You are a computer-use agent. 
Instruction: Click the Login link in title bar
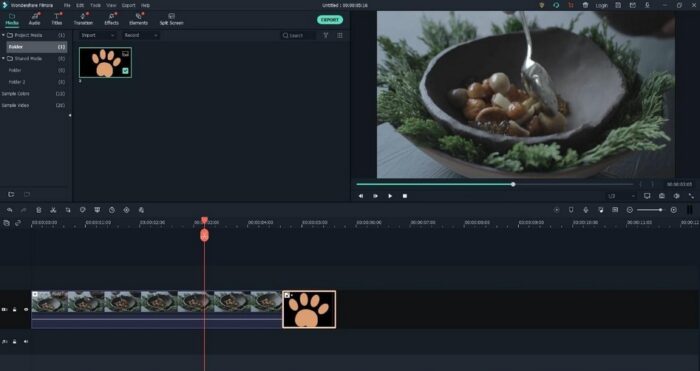[601, 5]
